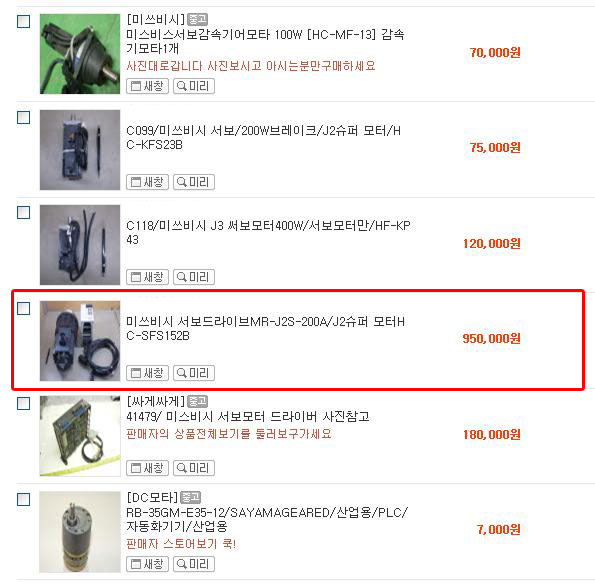Preview the HC-MF-13 gear motor listing (미리)
The width and height of the screenshot is (595, 585).
pyautogui.click(x=194, y=86)
